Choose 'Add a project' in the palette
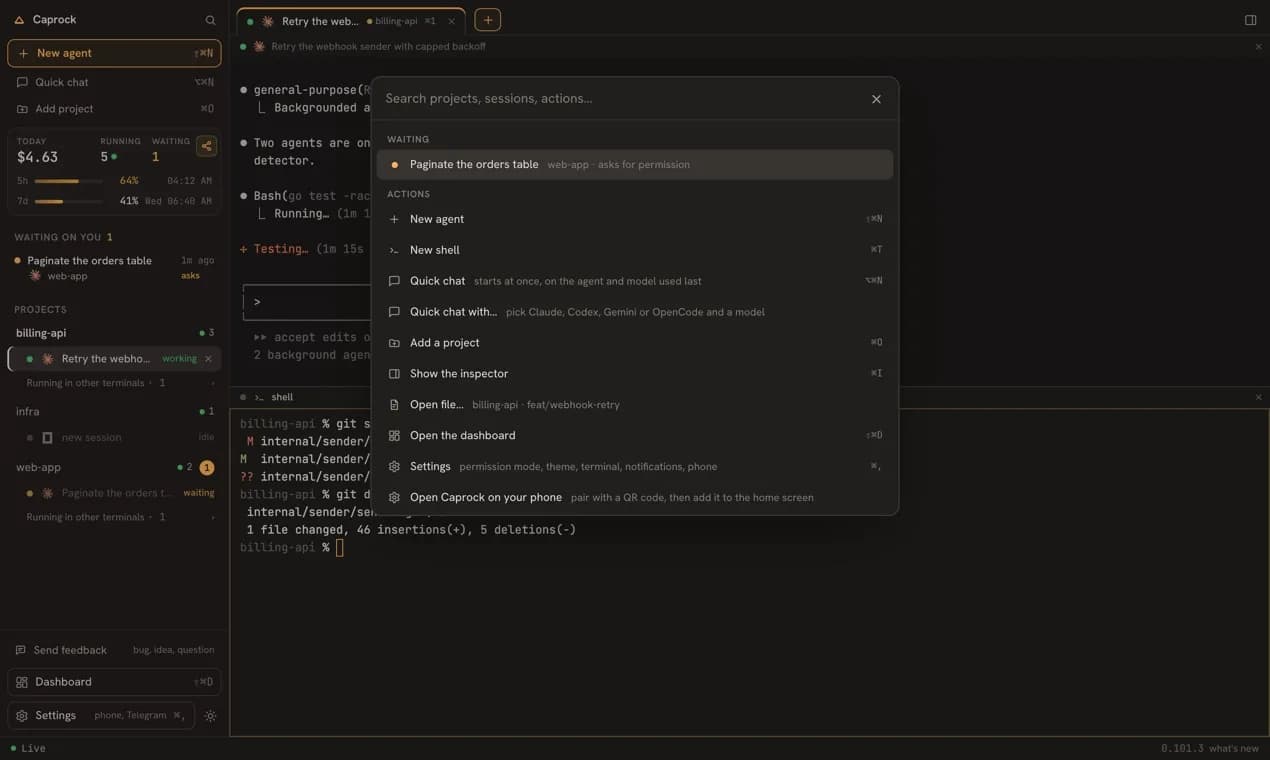Screen dimensions: 1270x760 click(635, 343)
